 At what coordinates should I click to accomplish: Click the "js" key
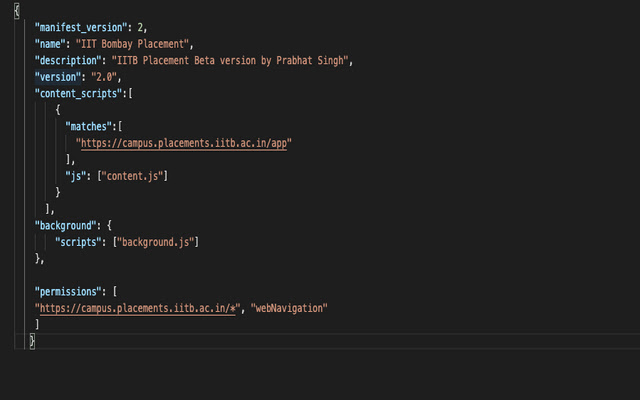tap(74, 176)
